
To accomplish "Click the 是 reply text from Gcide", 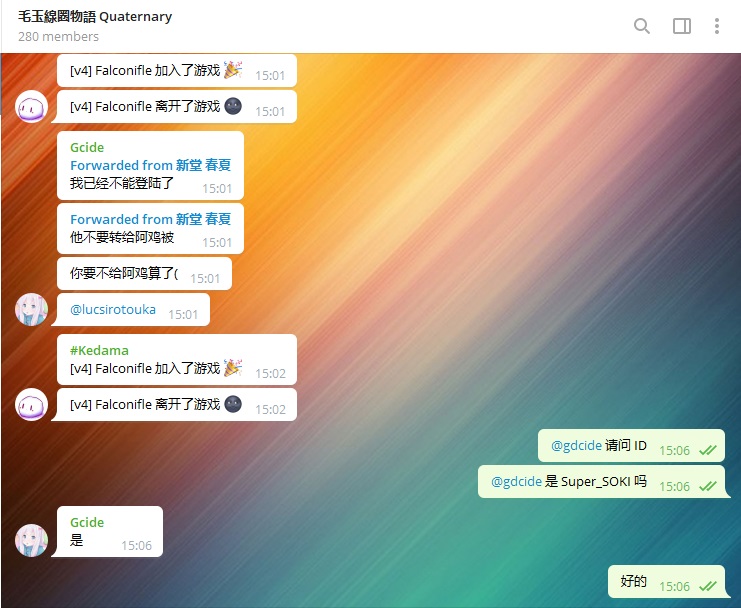I will (77, 540).
